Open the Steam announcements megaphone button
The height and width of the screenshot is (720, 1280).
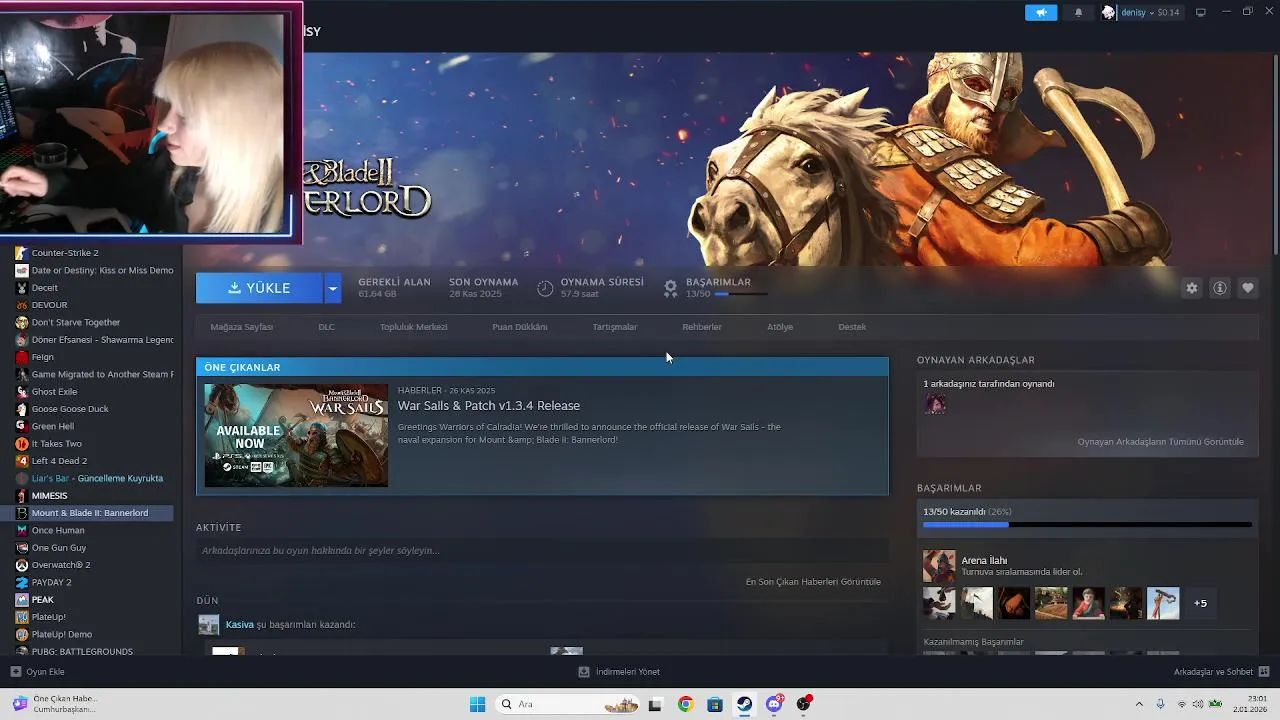[1041, 12]
